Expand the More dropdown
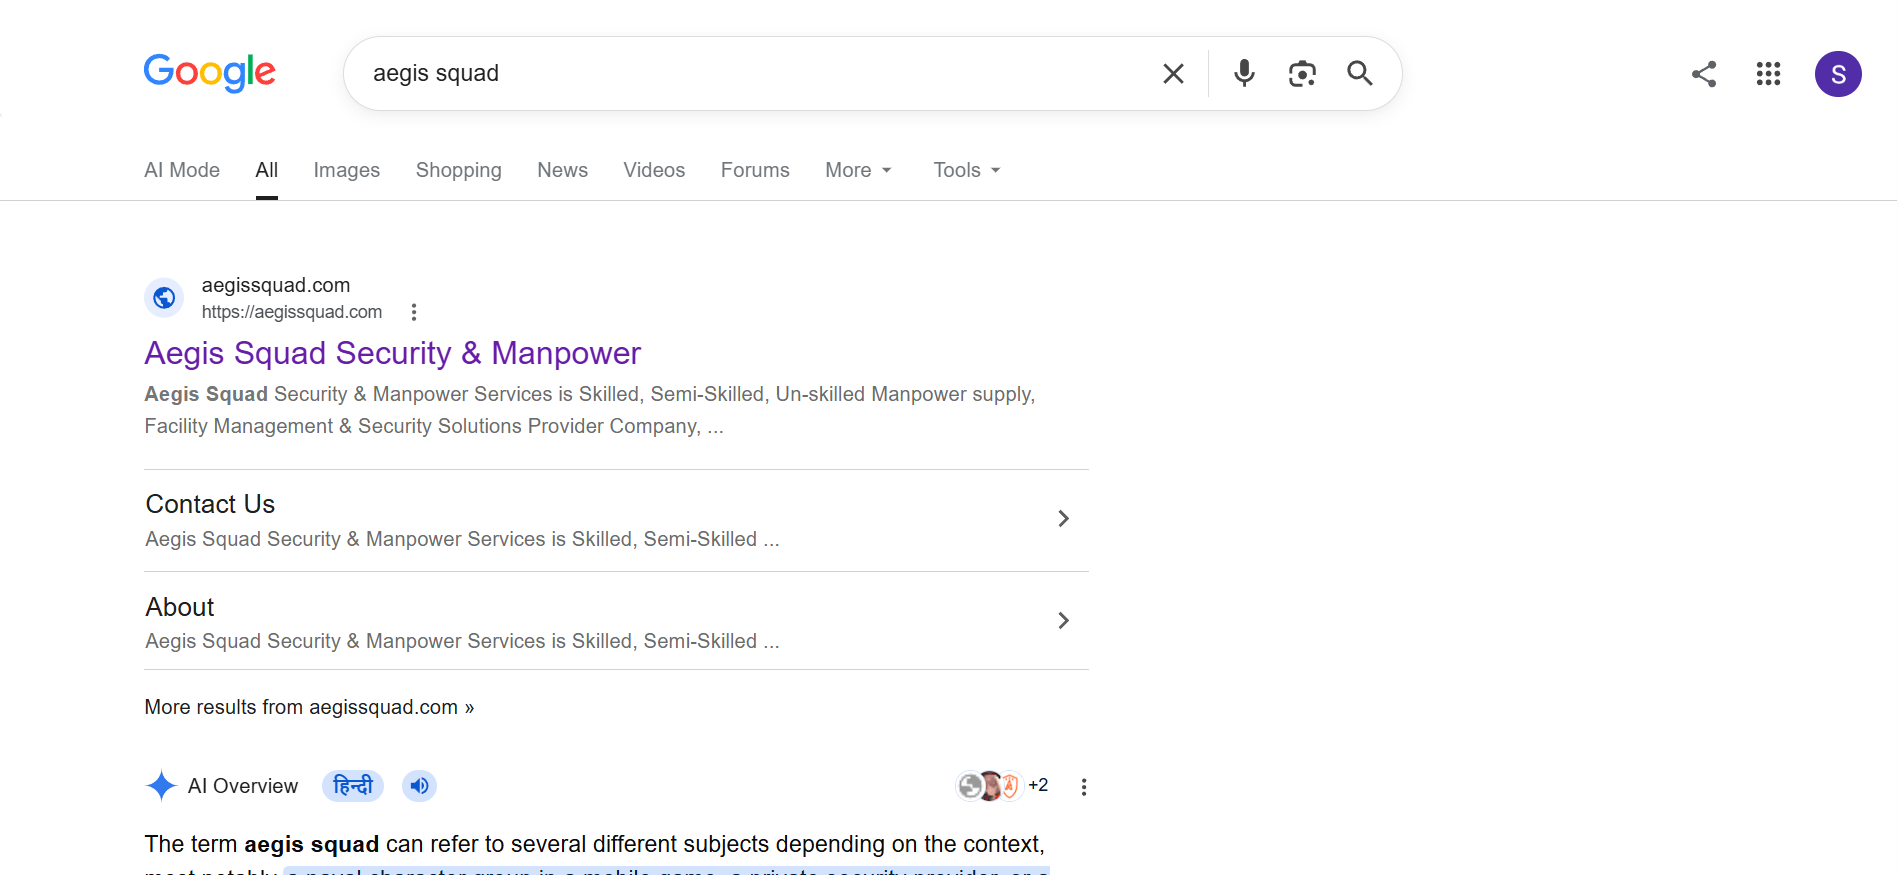 tap(859, 170)
